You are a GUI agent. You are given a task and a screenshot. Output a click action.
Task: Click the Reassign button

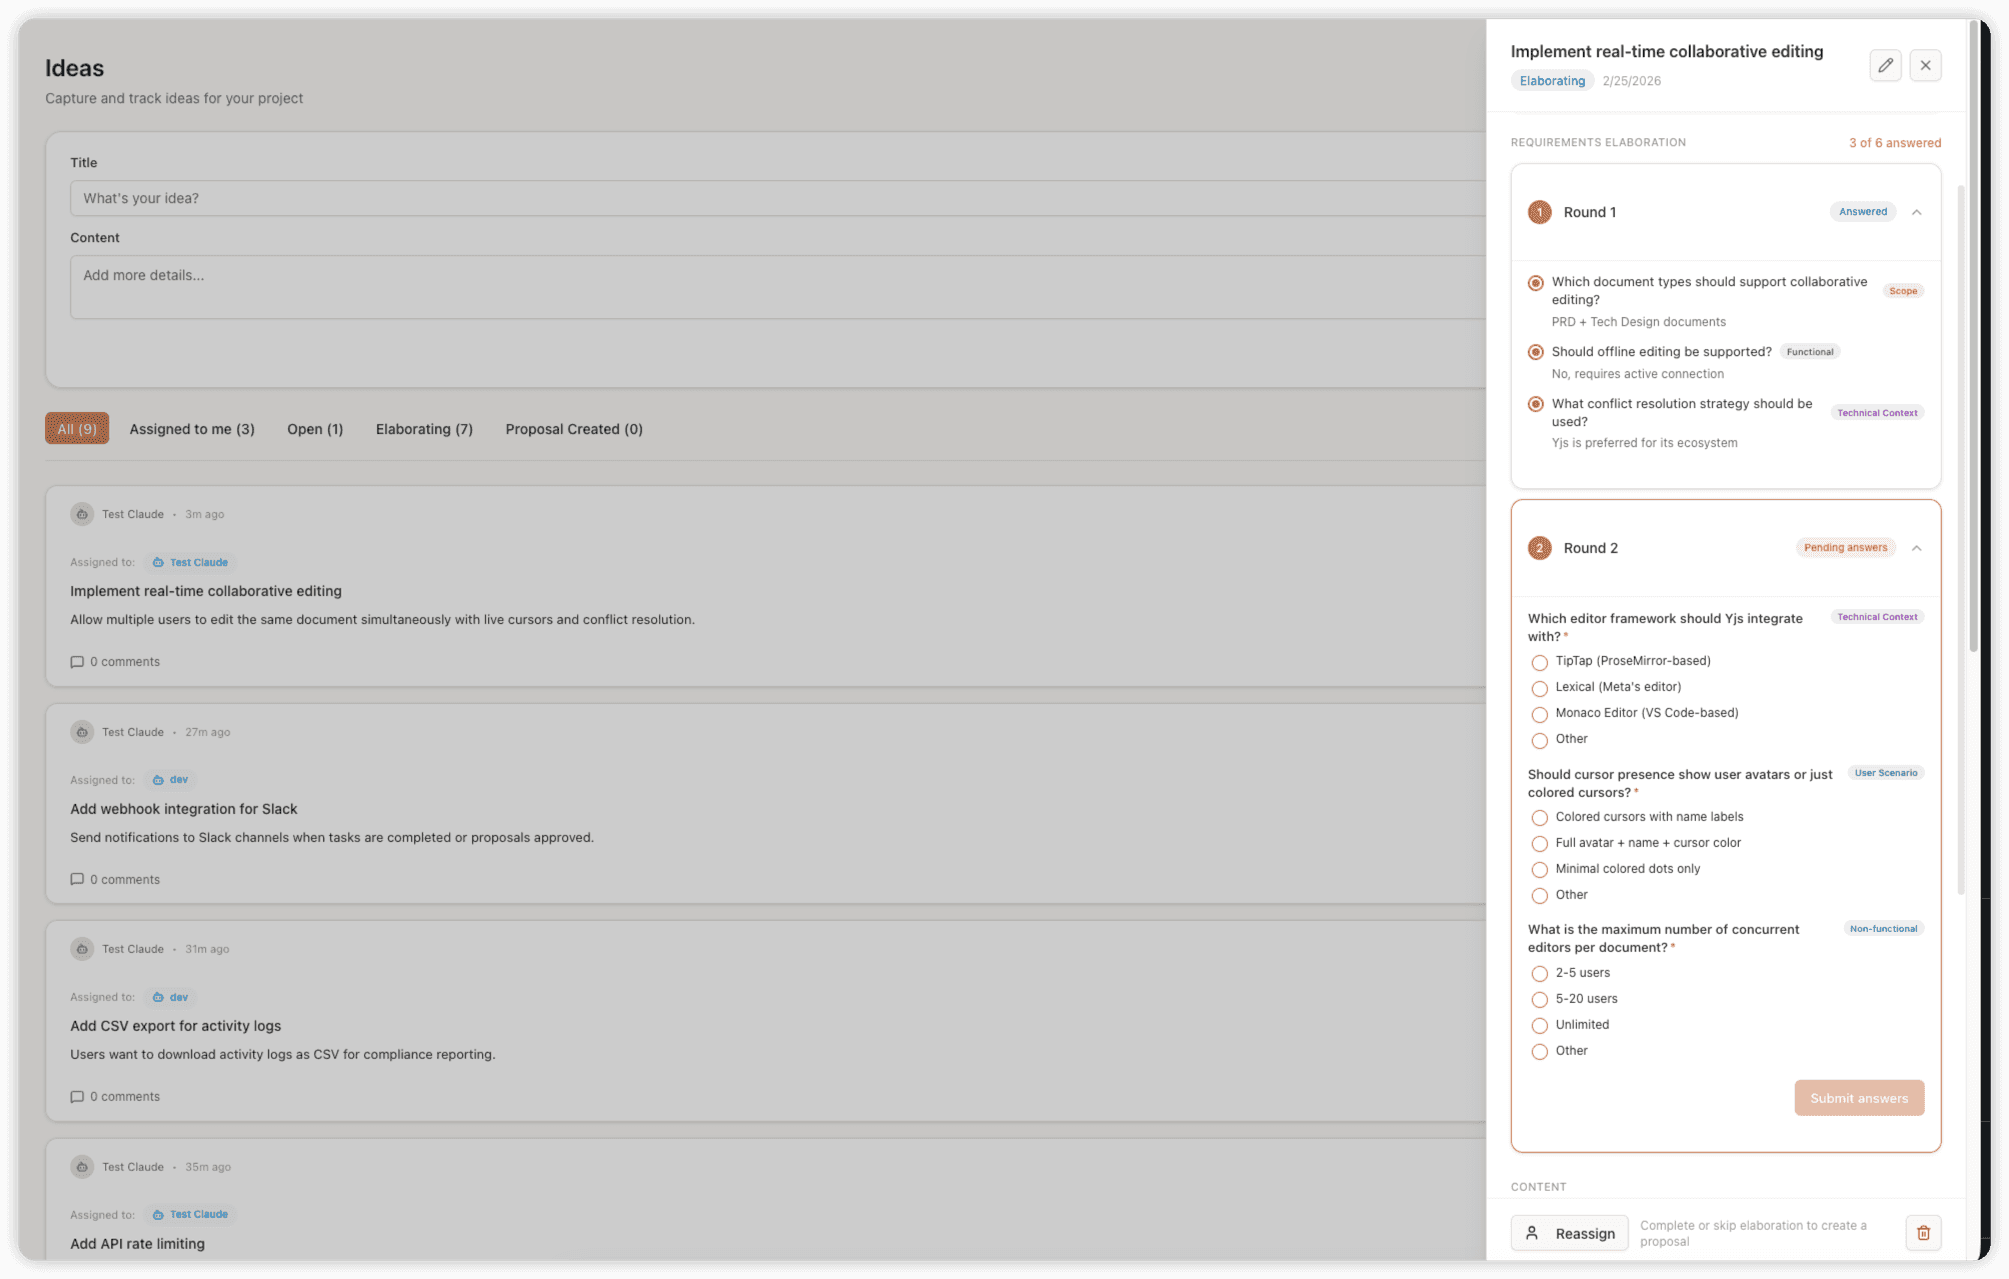pyautogui.click(x=1568, y=1233)
